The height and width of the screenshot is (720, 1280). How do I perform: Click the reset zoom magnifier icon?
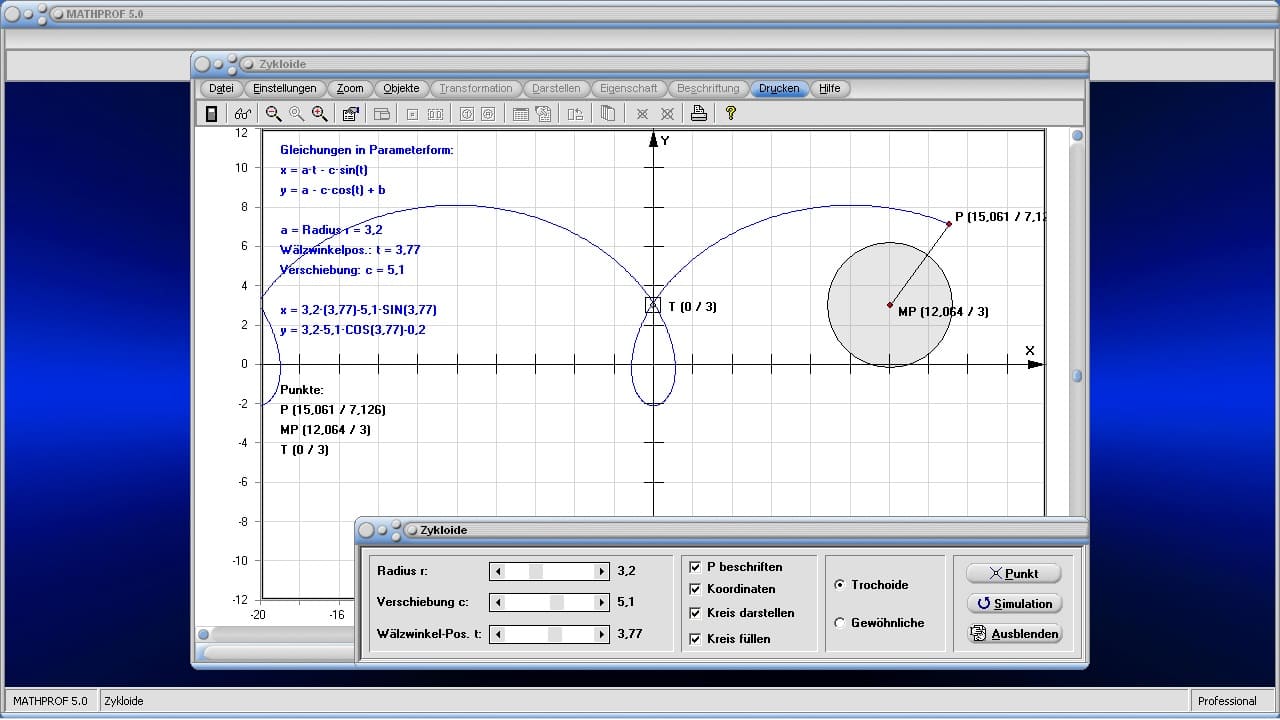point(296,114)
